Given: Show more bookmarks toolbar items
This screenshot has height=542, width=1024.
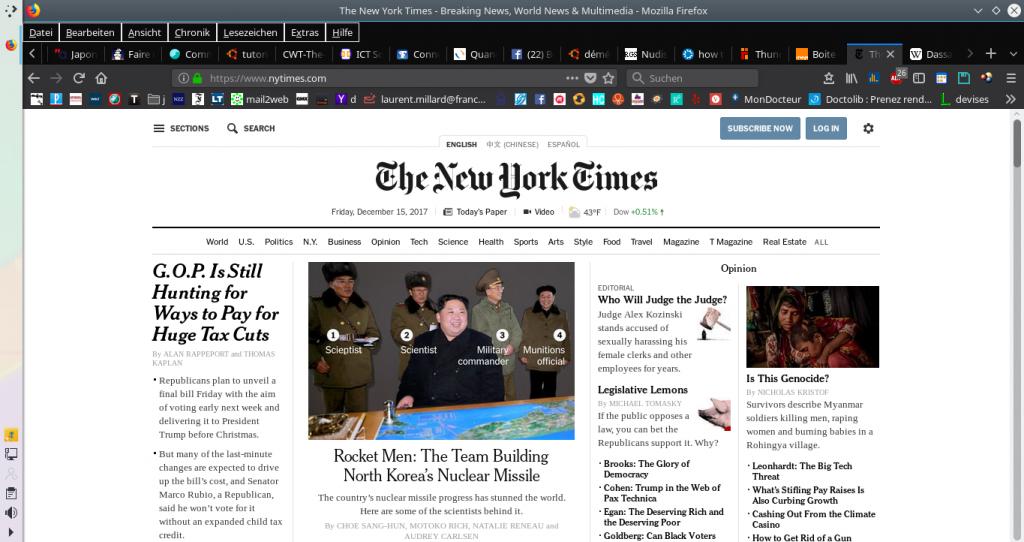Looking at the screenshot, I should [1011, 99].
